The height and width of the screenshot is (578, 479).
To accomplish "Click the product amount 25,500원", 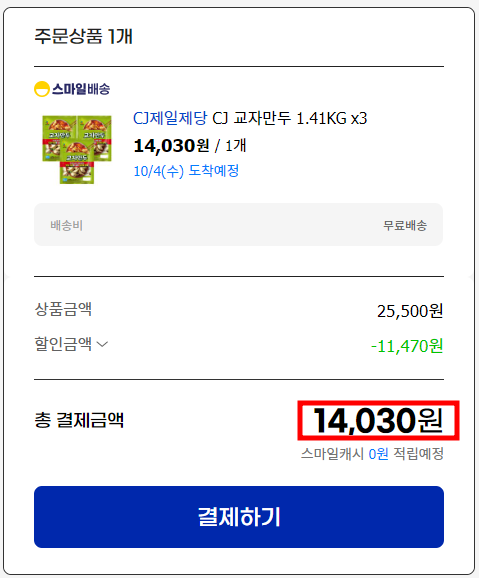I will pyautogui.click(x=410, y=311).
